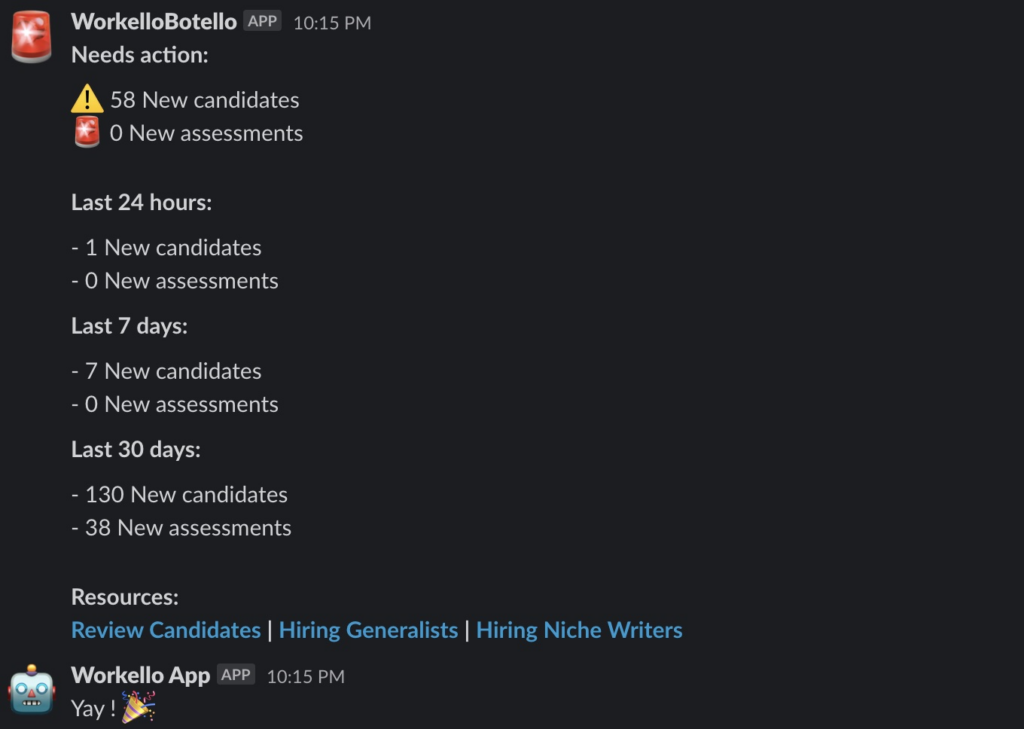Open the Hiring Niche Writers link
This screenshot has width=1024, height=729.
click(579, 630)
